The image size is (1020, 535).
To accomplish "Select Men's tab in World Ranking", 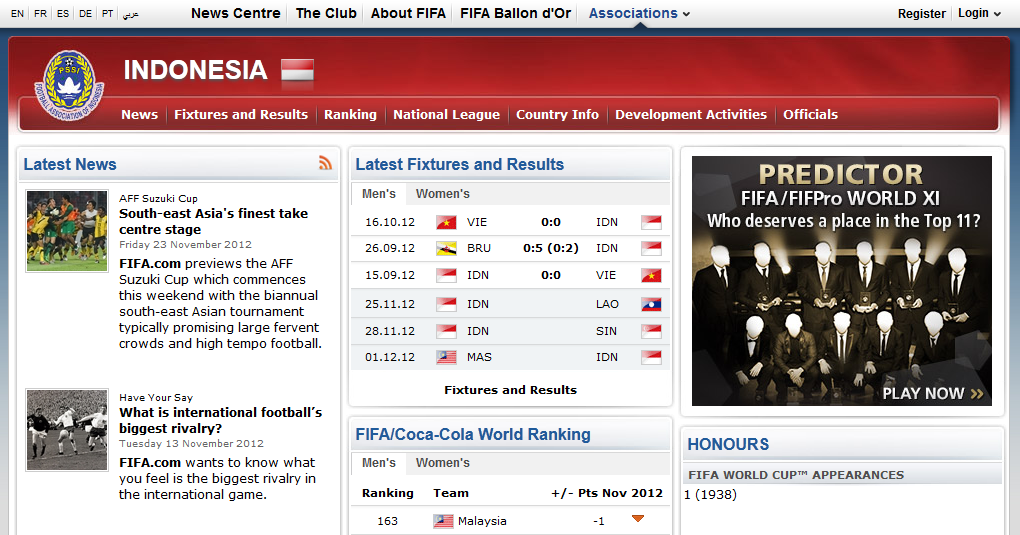I will point(379,463).
